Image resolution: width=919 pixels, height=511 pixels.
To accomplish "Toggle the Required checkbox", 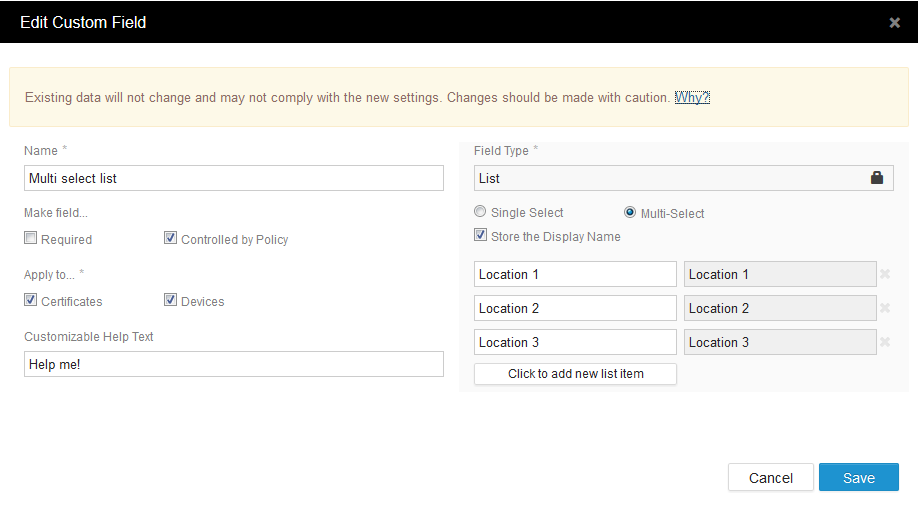I will click(31, 239).
